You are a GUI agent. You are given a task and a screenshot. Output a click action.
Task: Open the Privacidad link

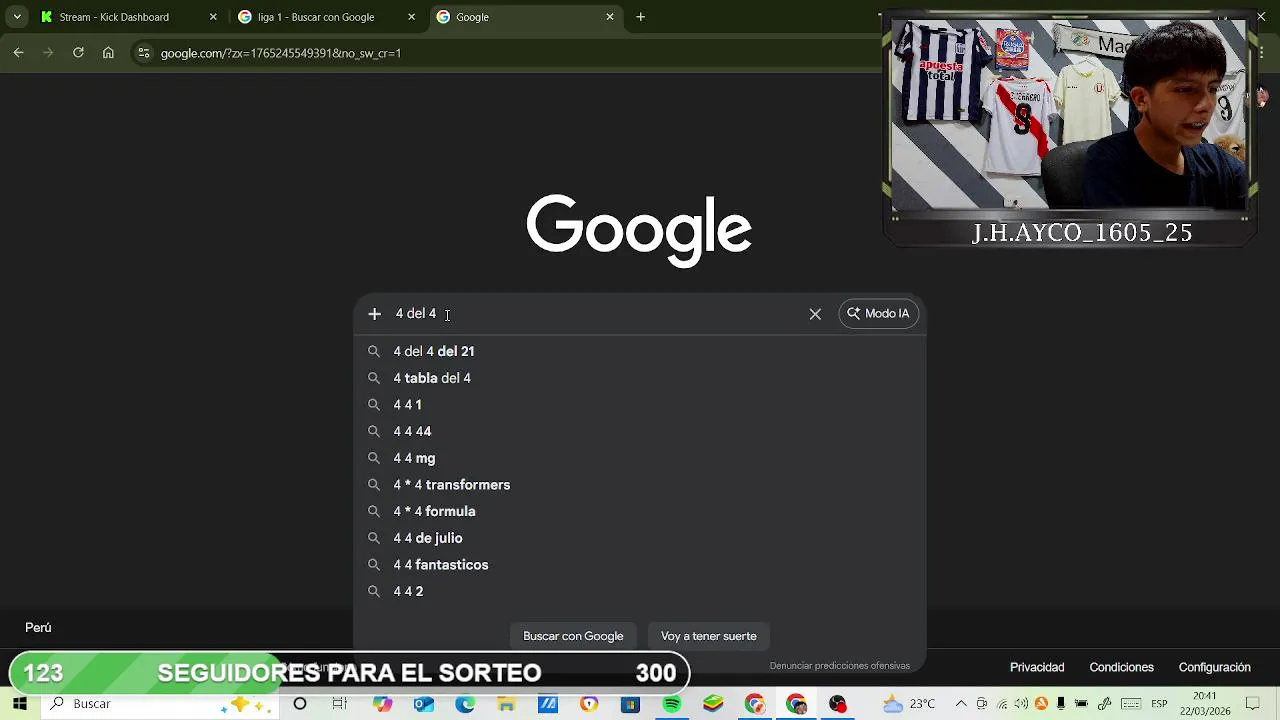1037,667
